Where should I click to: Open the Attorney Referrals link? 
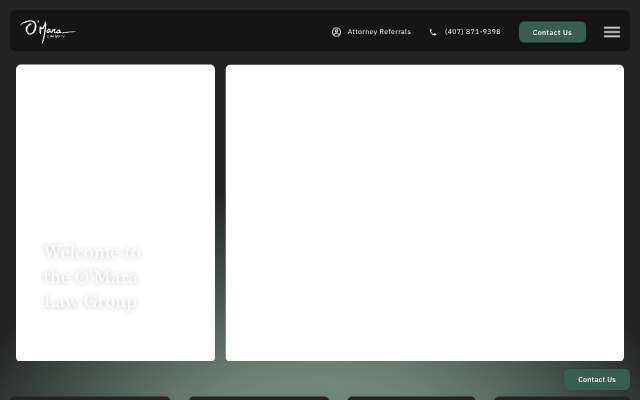(379, 32)
